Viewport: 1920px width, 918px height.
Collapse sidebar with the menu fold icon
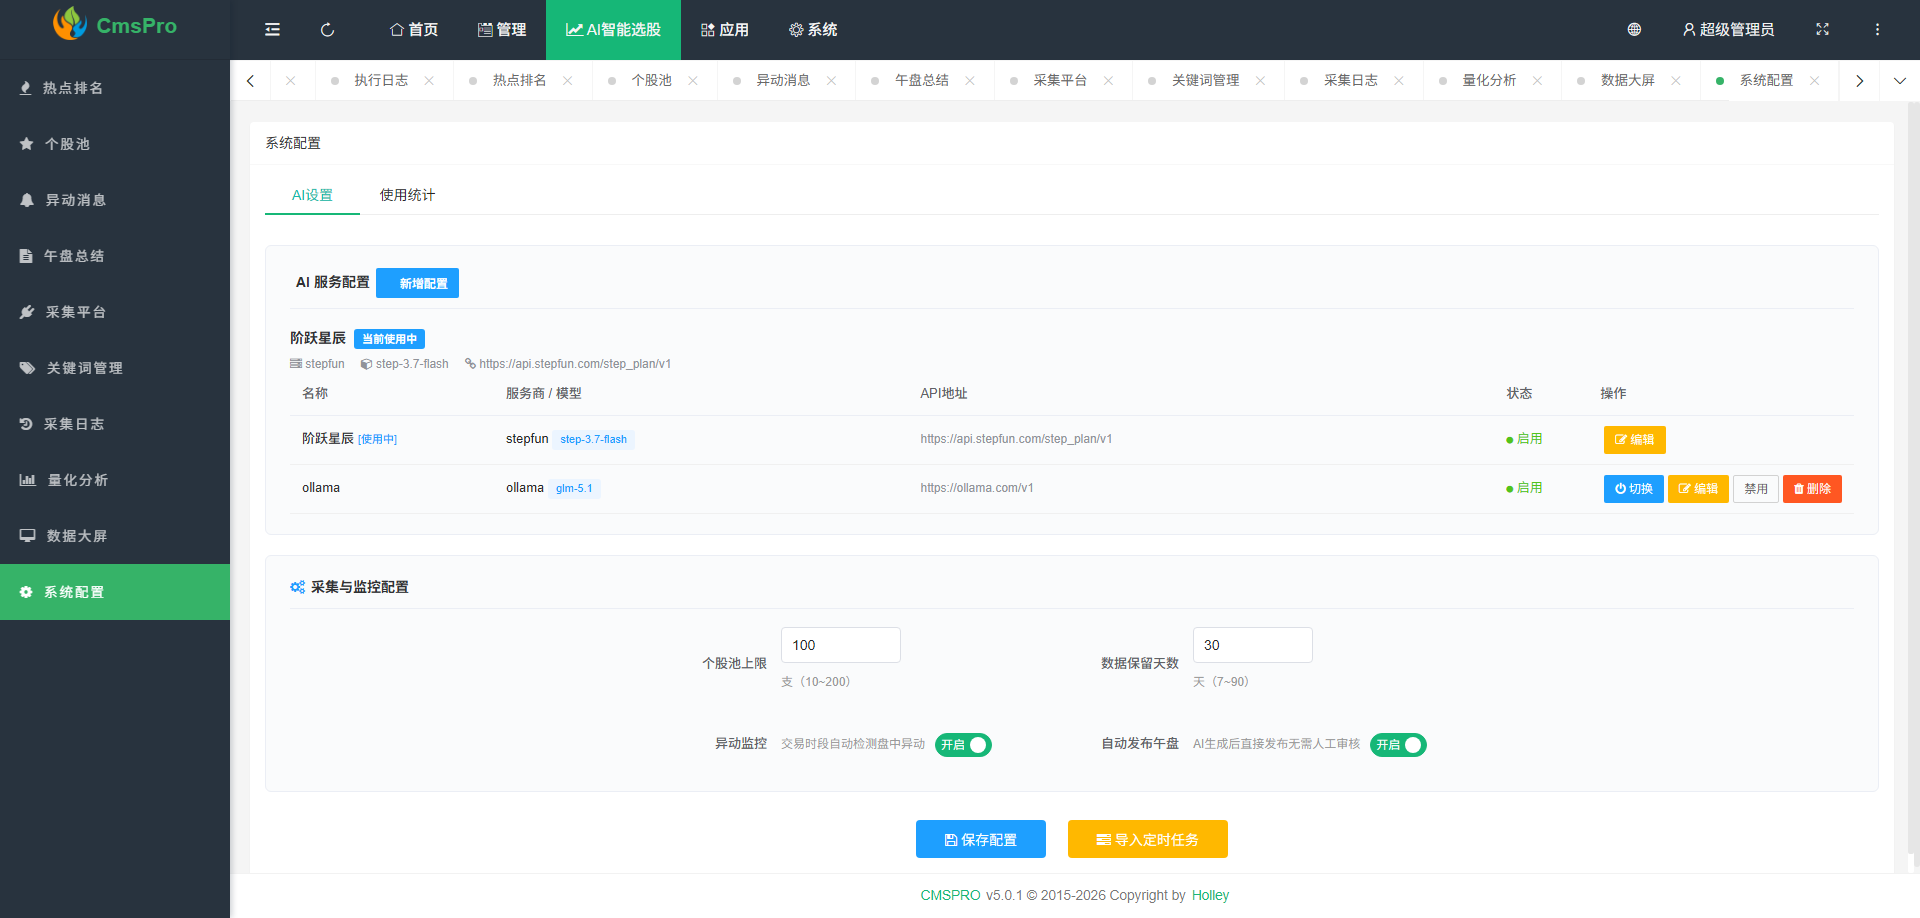click(x=272, y=30)
